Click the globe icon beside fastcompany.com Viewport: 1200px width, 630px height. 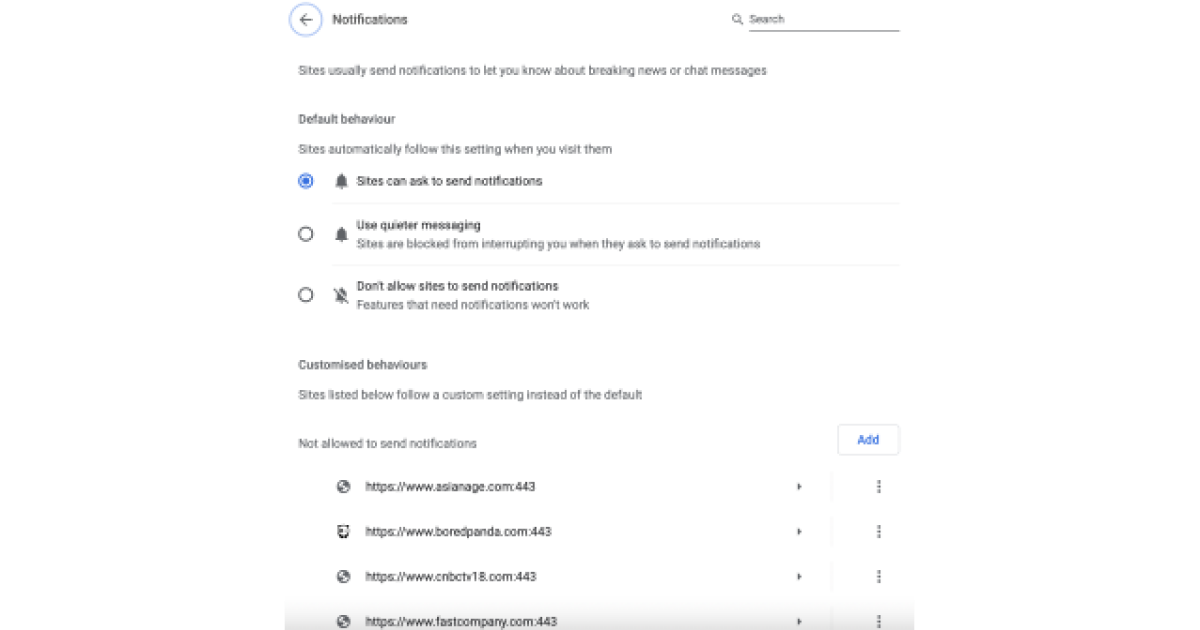click(x=343, y=621)
